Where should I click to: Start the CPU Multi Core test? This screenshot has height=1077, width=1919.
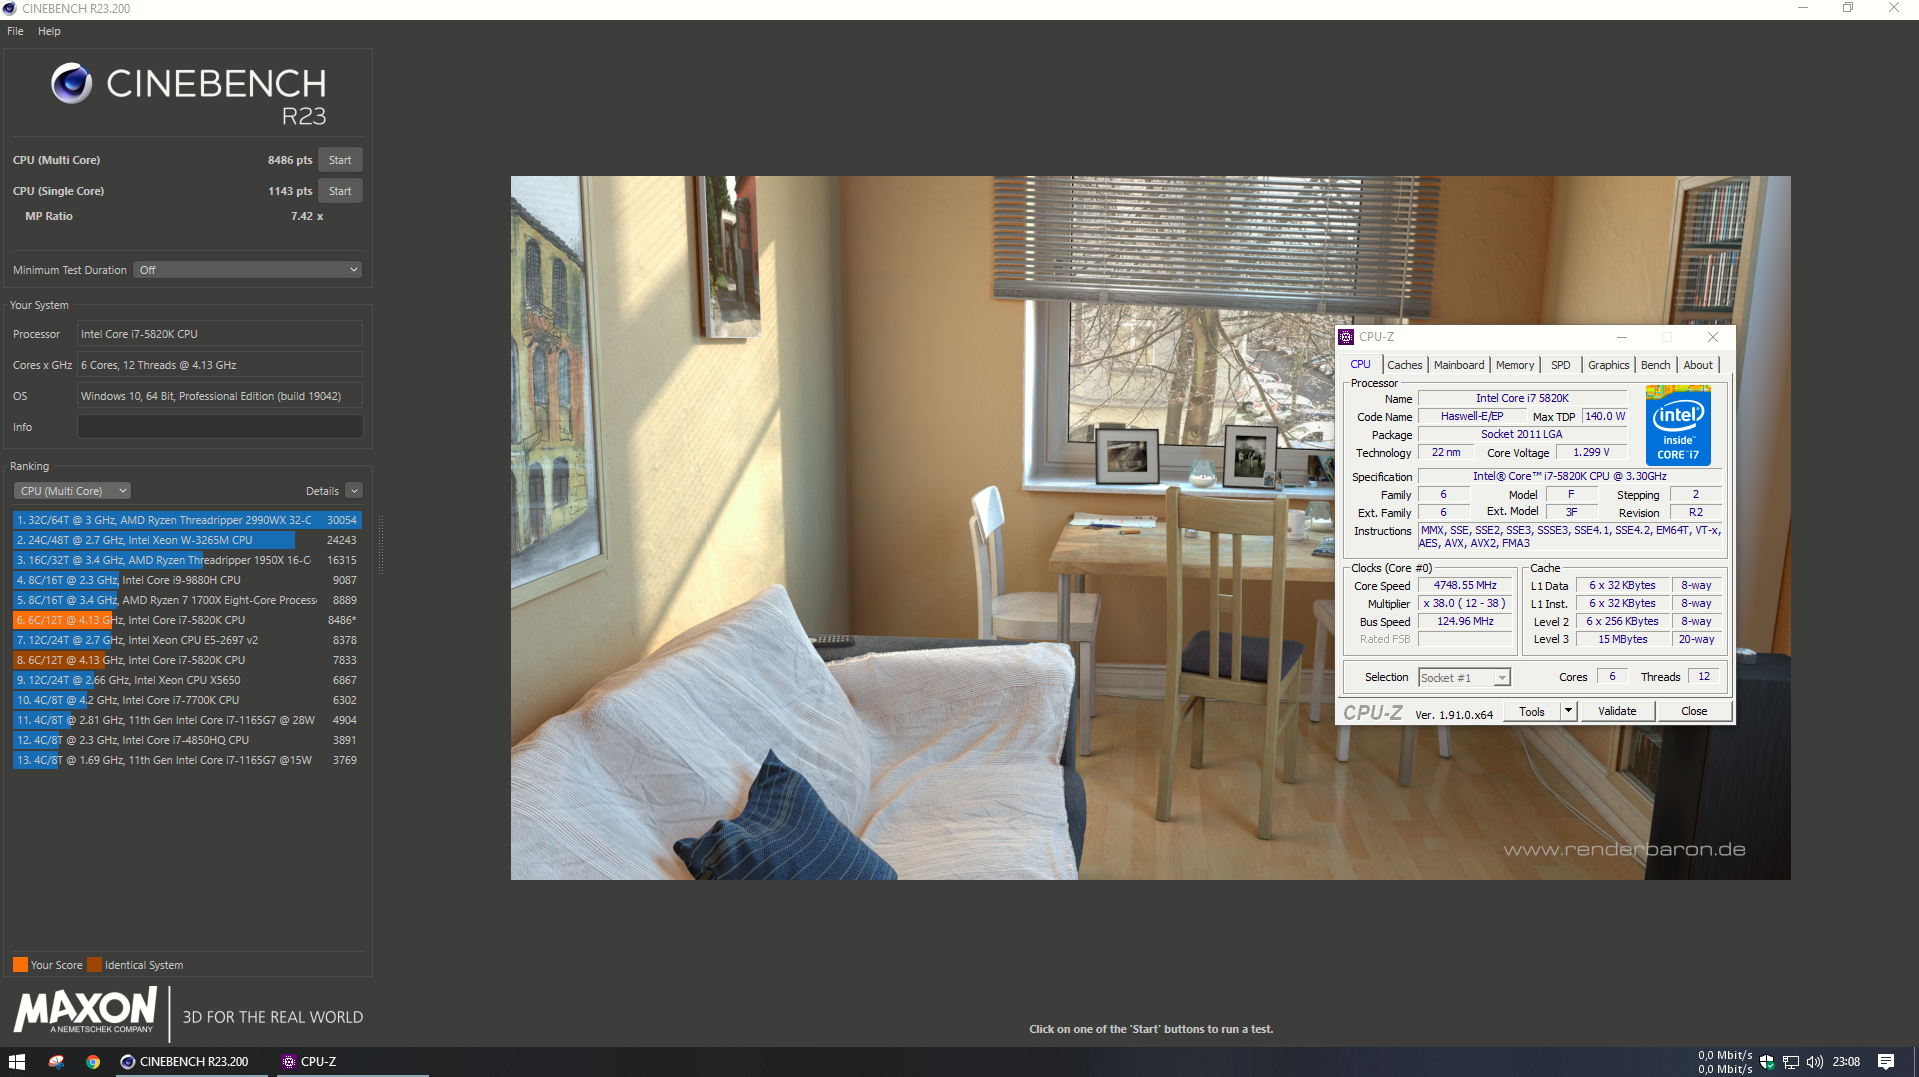click(340, 160)
